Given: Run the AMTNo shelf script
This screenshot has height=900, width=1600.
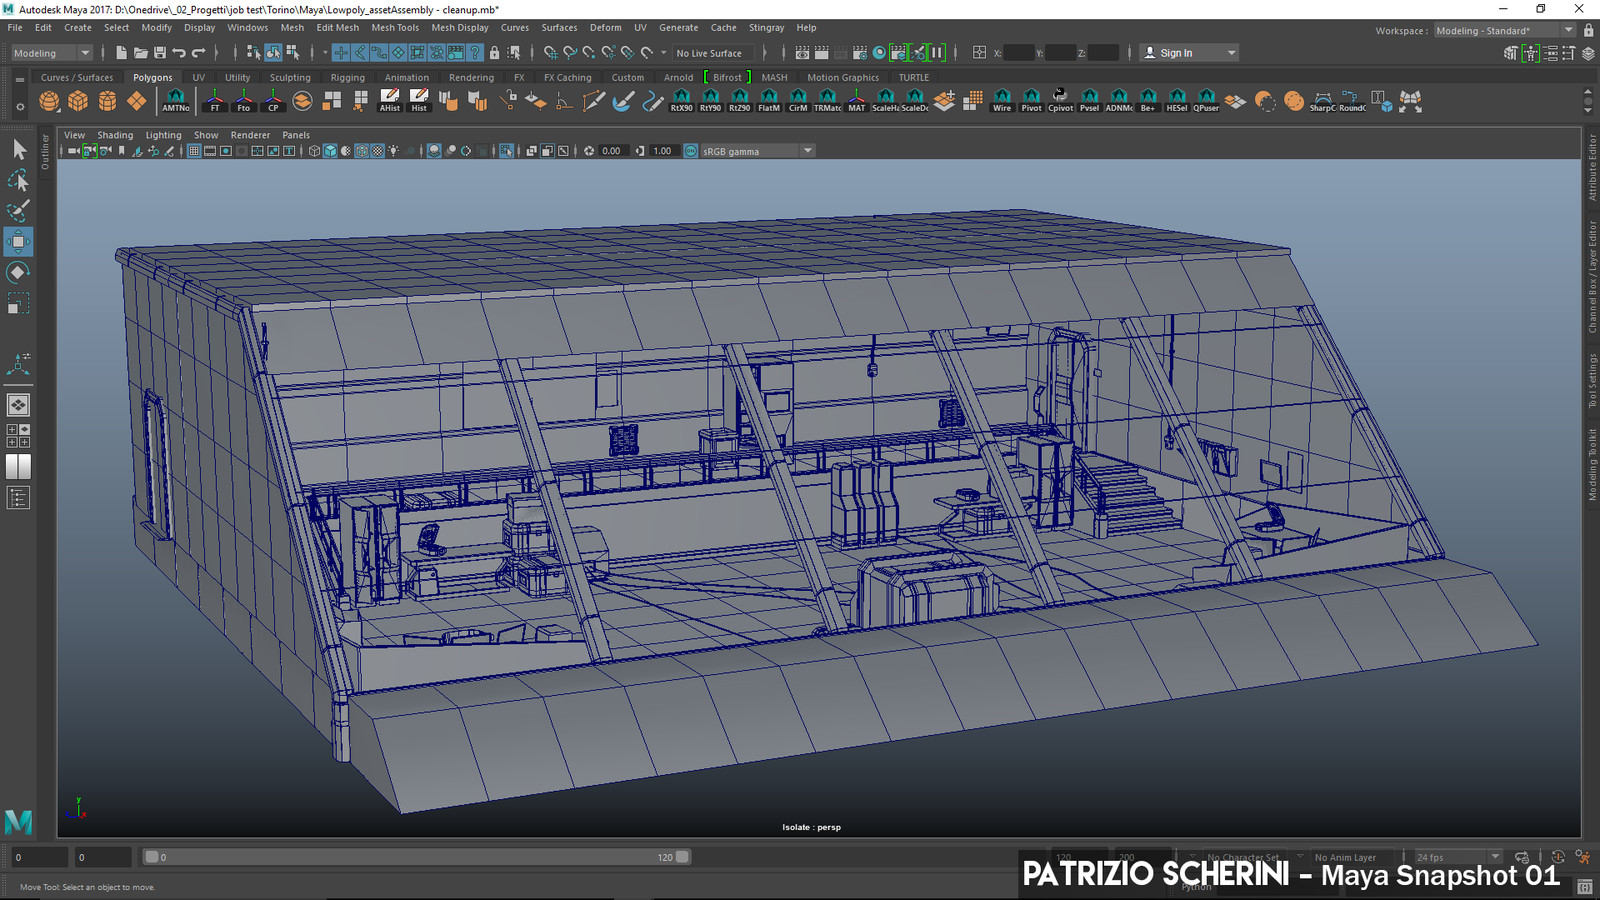Looking at the screenshot, I should [x=175, y=101].
